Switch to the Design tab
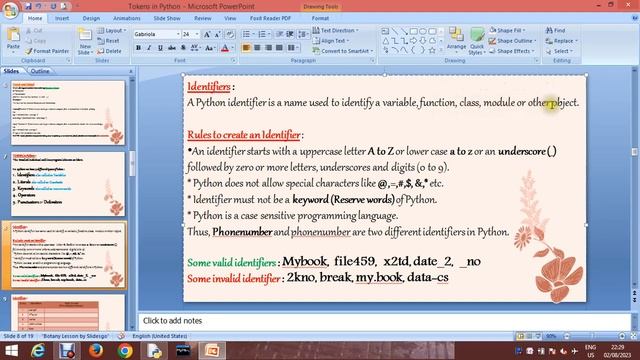640x360 pixels. pos(91,18)
